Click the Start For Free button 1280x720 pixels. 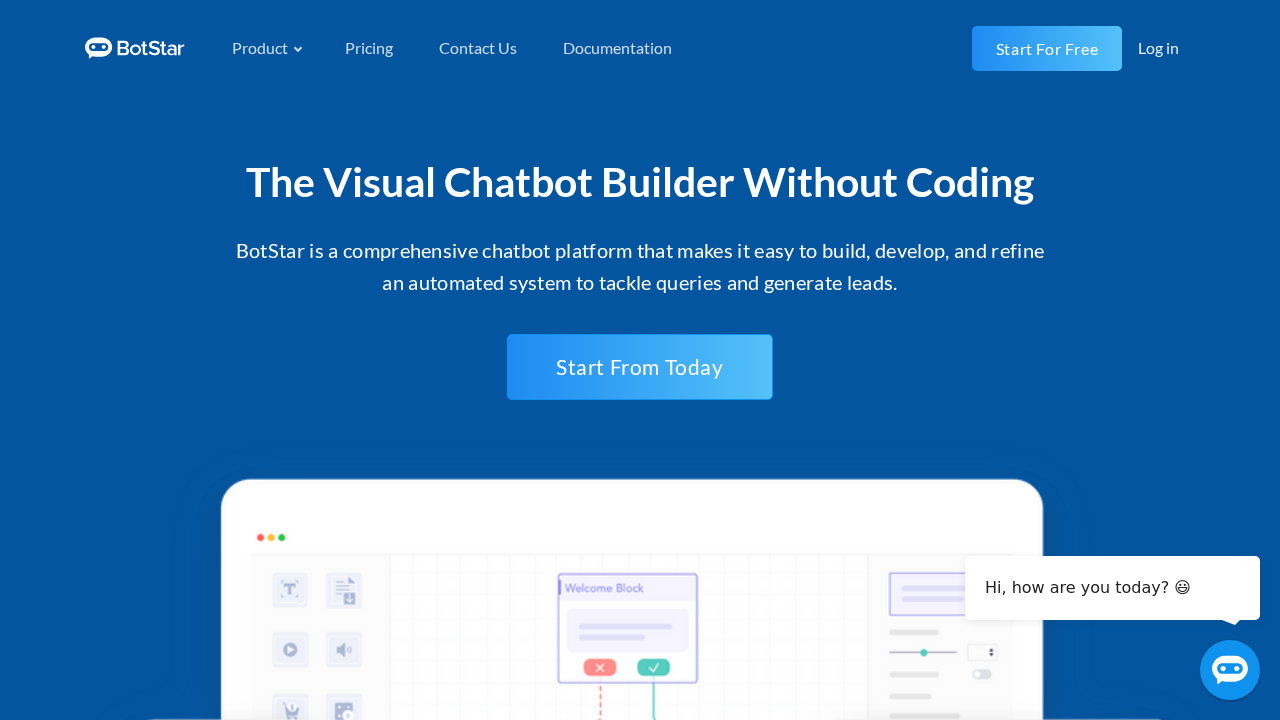click(x=1046, y=49)
